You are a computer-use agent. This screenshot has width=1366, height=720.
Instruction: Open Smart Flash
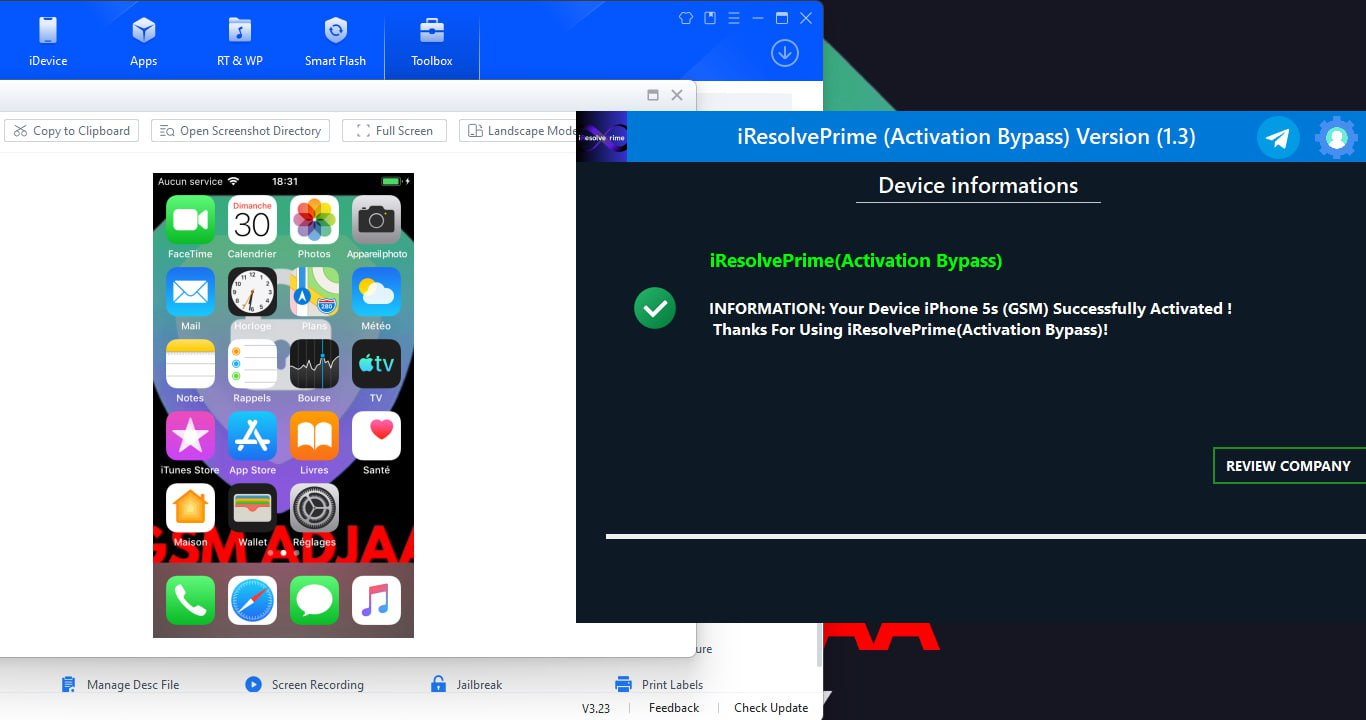point(335,40)
